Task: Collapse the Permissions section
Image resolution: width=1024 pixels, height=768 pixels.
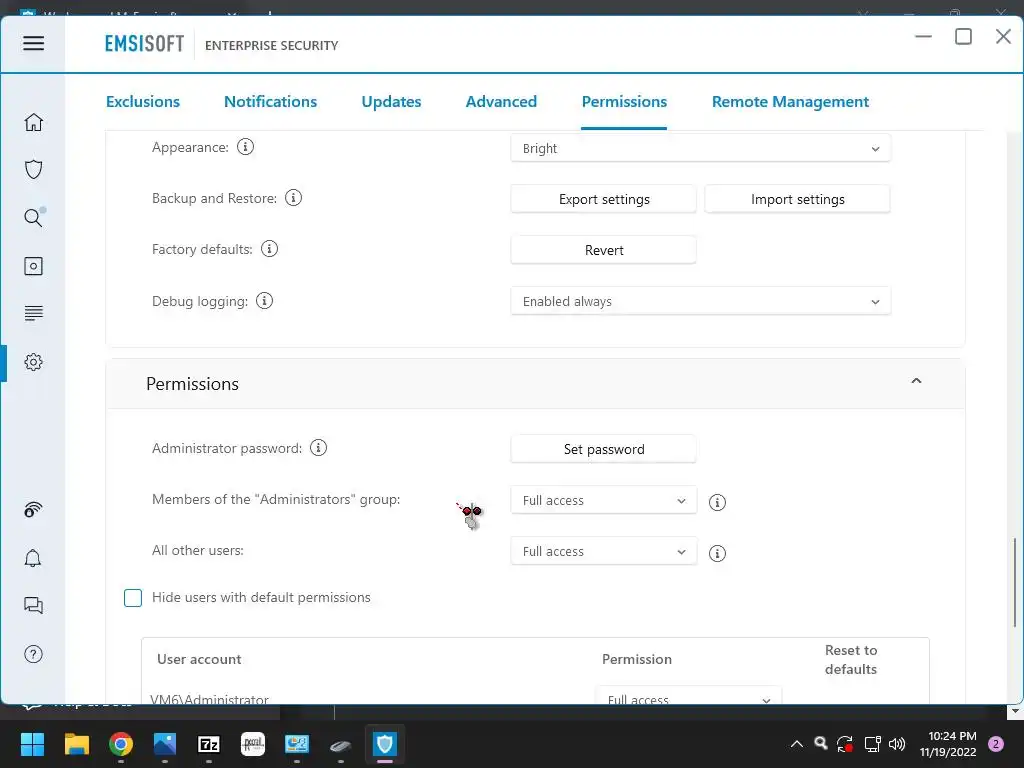Action: (x=916, y=381)
